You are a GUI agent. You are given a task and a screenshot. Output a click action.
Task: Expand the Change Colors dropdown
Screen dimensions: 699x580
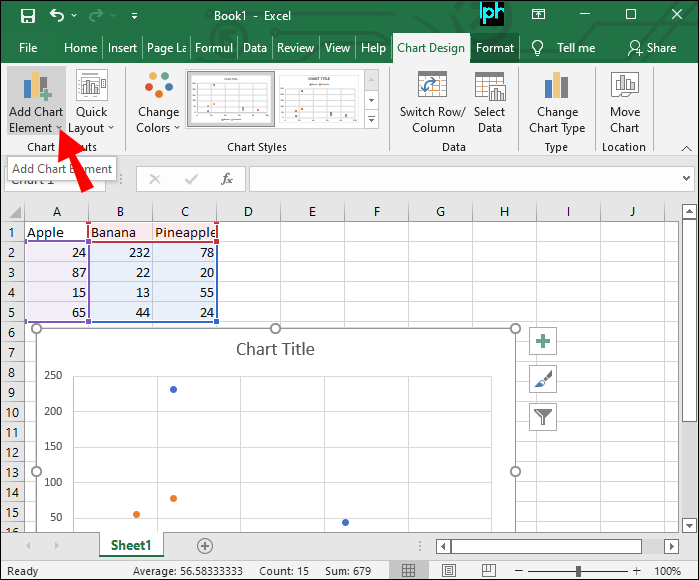158,103
